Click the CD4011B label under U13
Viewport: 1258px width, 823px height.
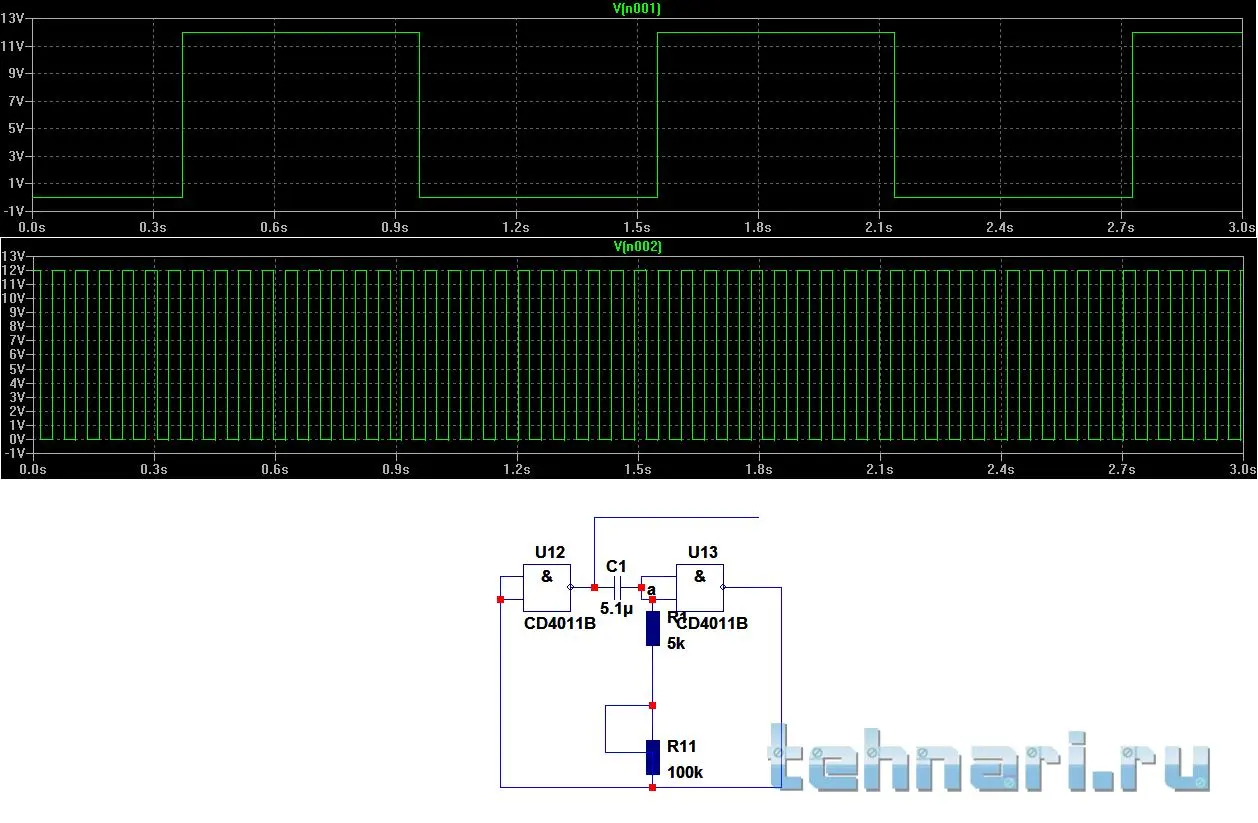pyautogui.click(x=712, y=623)
